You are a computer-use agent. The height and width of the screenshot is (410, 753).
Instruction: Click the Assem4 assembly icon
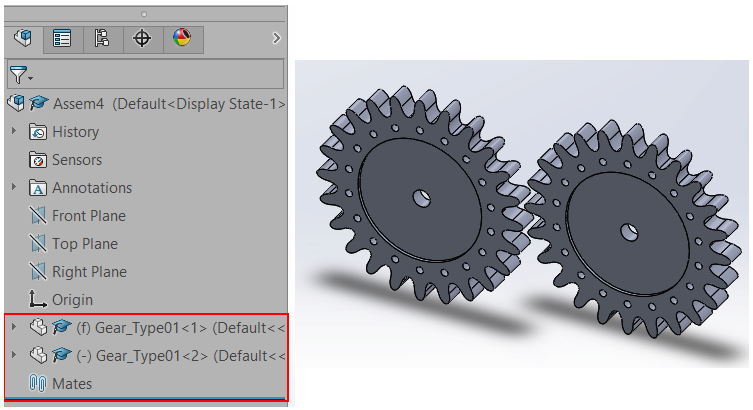16,103
